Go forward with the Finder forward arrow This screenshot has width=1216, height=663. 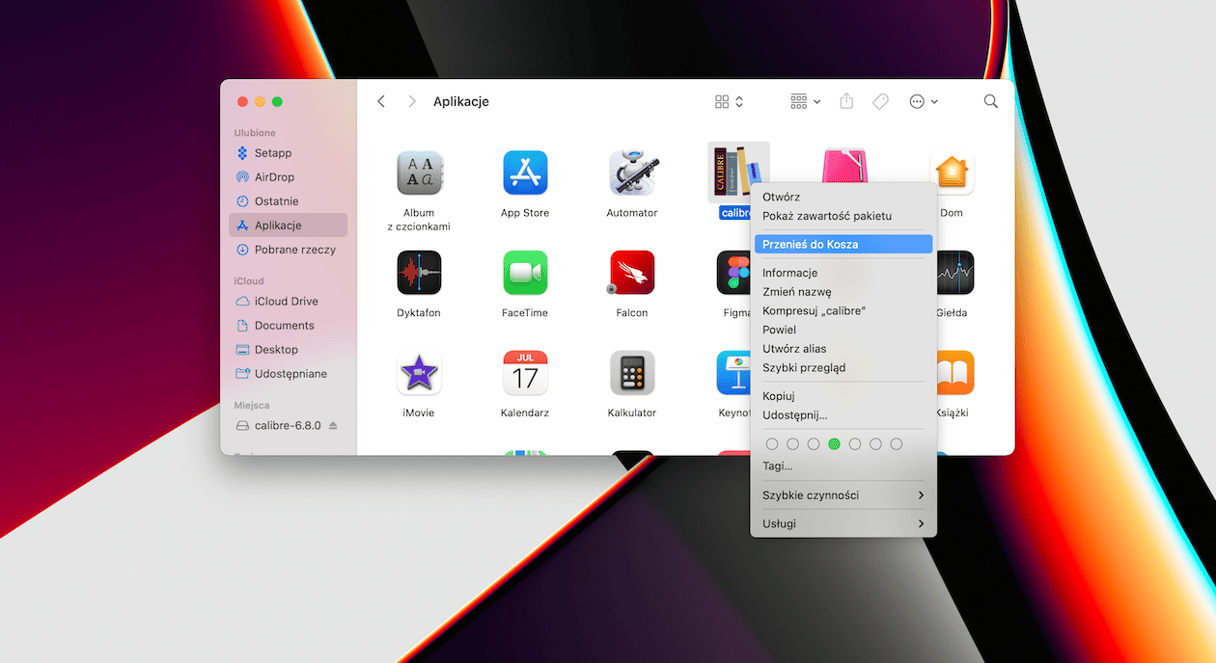coord(411,102)
